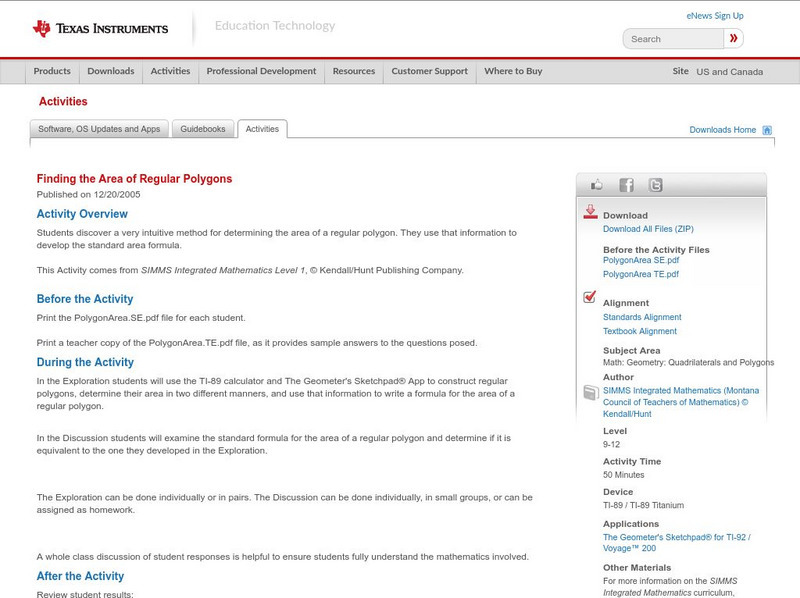Click 'Published on 12/20/2005' text

point(88,194)
